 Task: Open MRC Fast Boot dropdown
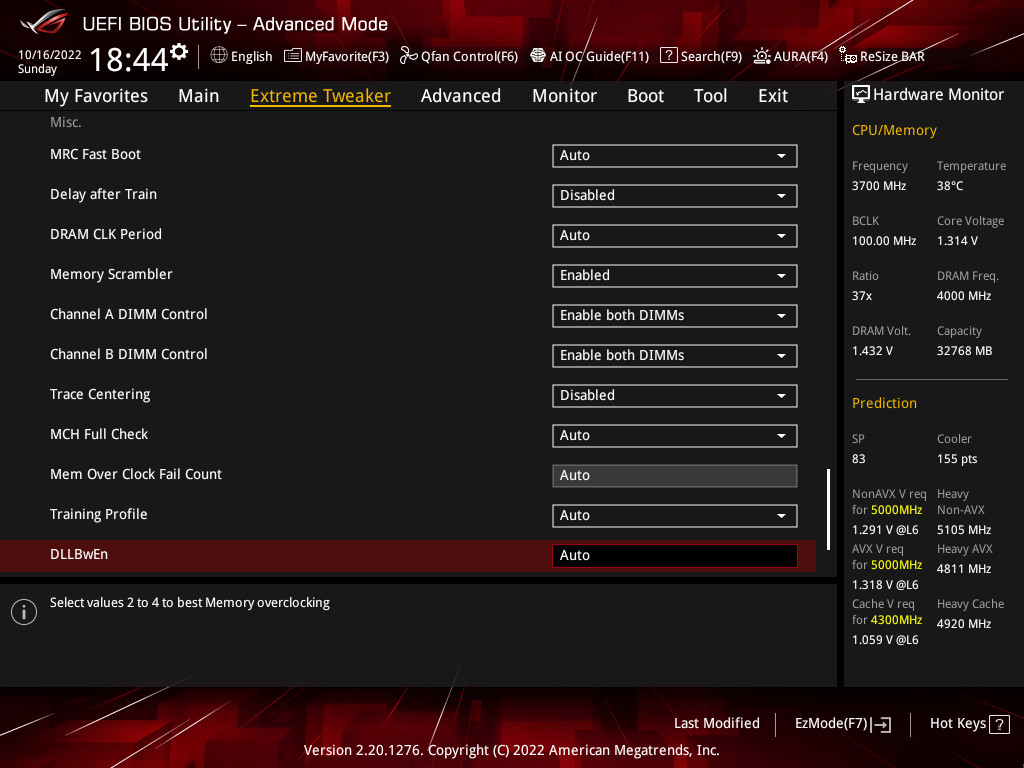675,155
